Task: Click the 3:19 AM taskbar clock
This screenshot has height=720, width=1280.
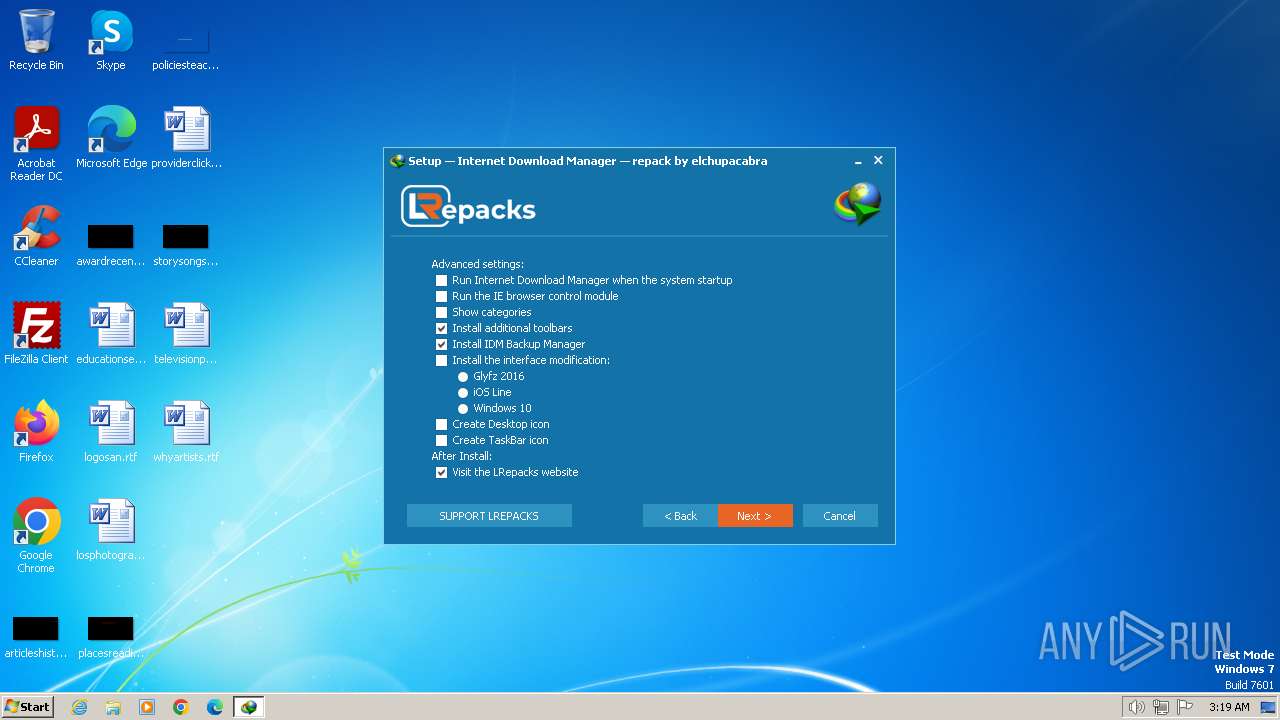Action: click(x=1229, y=707)
